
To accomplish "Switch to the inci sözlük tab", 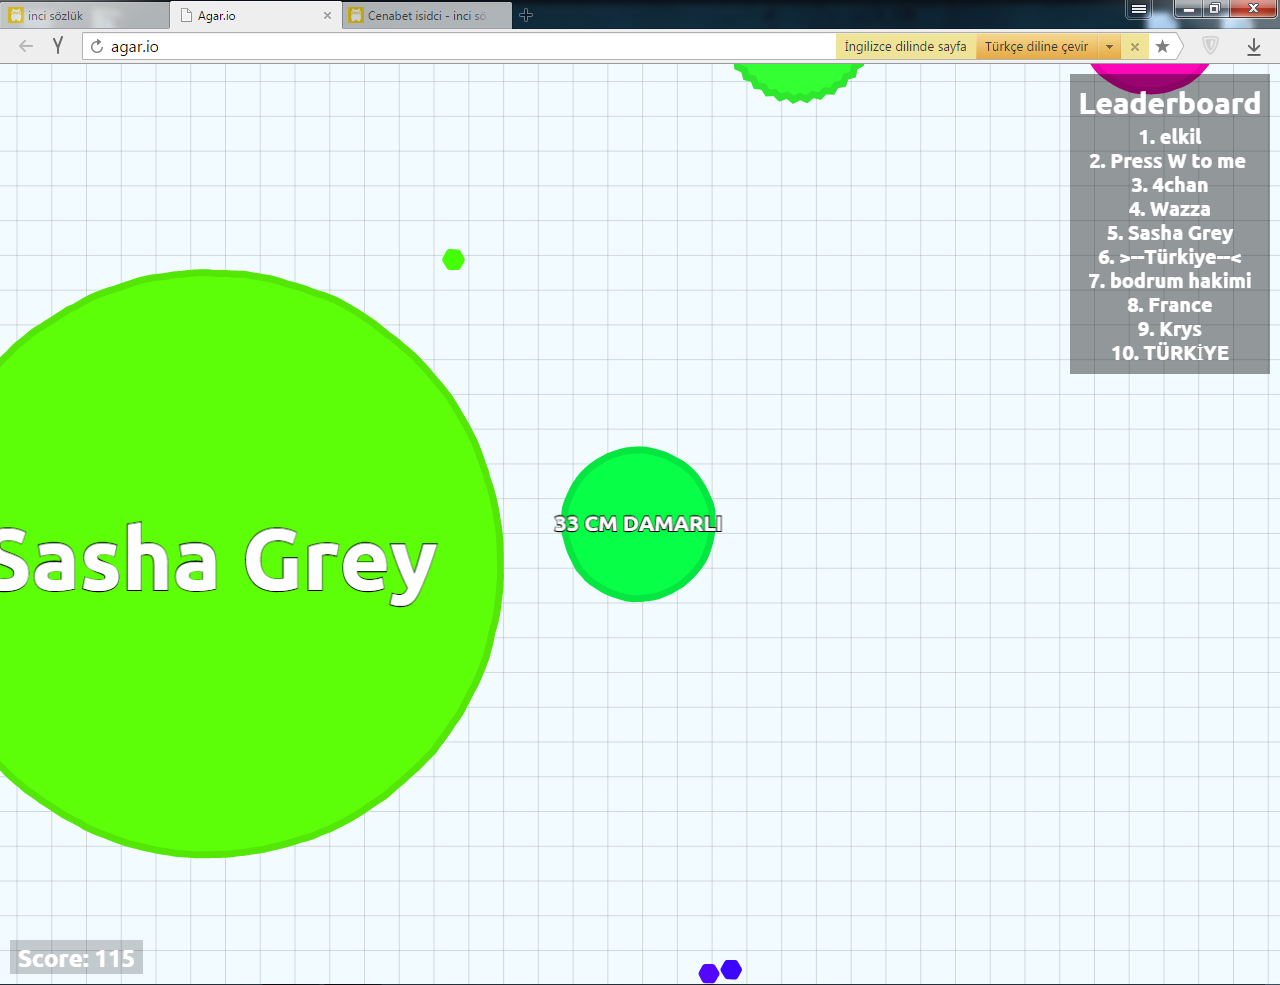I will coord(85,15).
